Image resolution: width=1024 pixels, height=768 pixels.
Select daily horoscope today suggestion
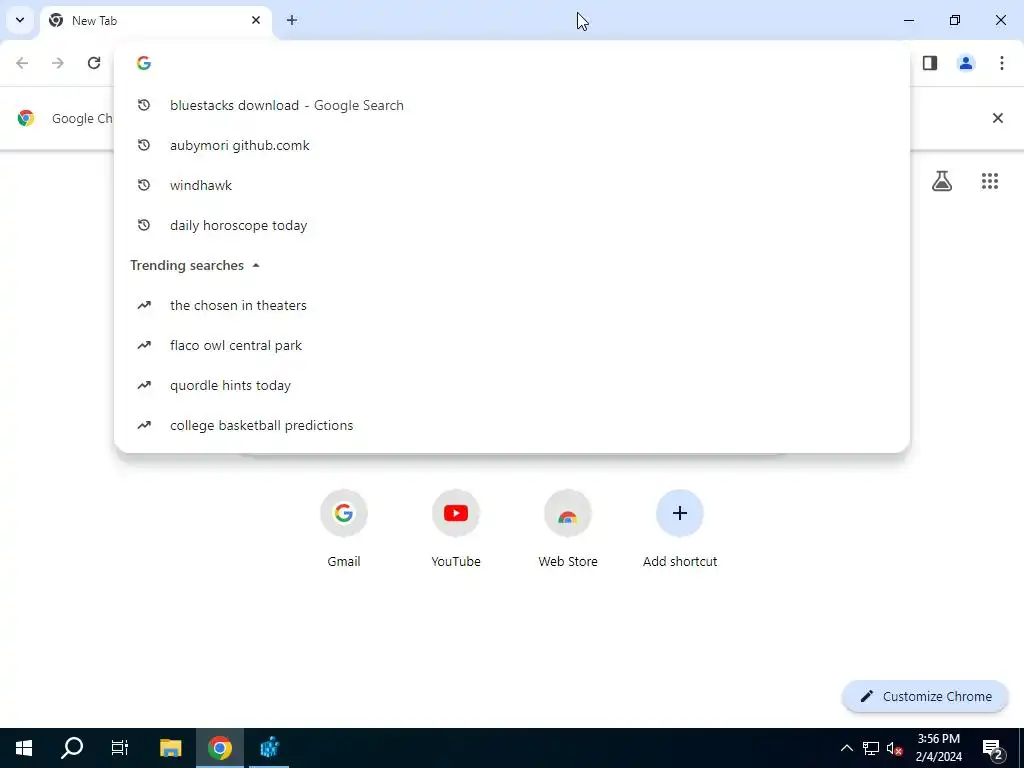tap(512, 225)
